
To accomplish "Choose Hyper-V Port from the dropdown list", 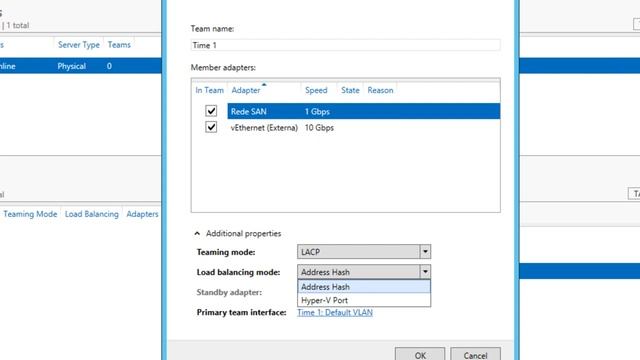I will (364, 300).
